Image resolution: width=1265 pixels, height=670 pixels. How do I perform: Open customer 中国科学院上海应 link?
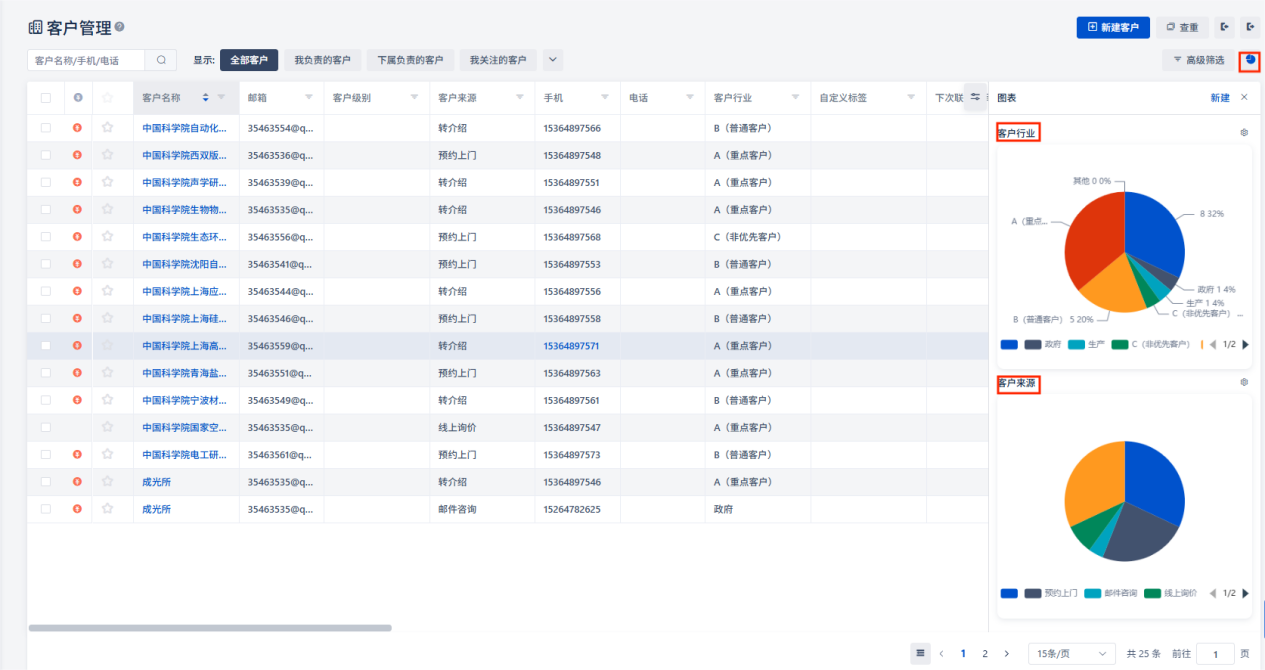pyautogui.click(x=184, y=291)
